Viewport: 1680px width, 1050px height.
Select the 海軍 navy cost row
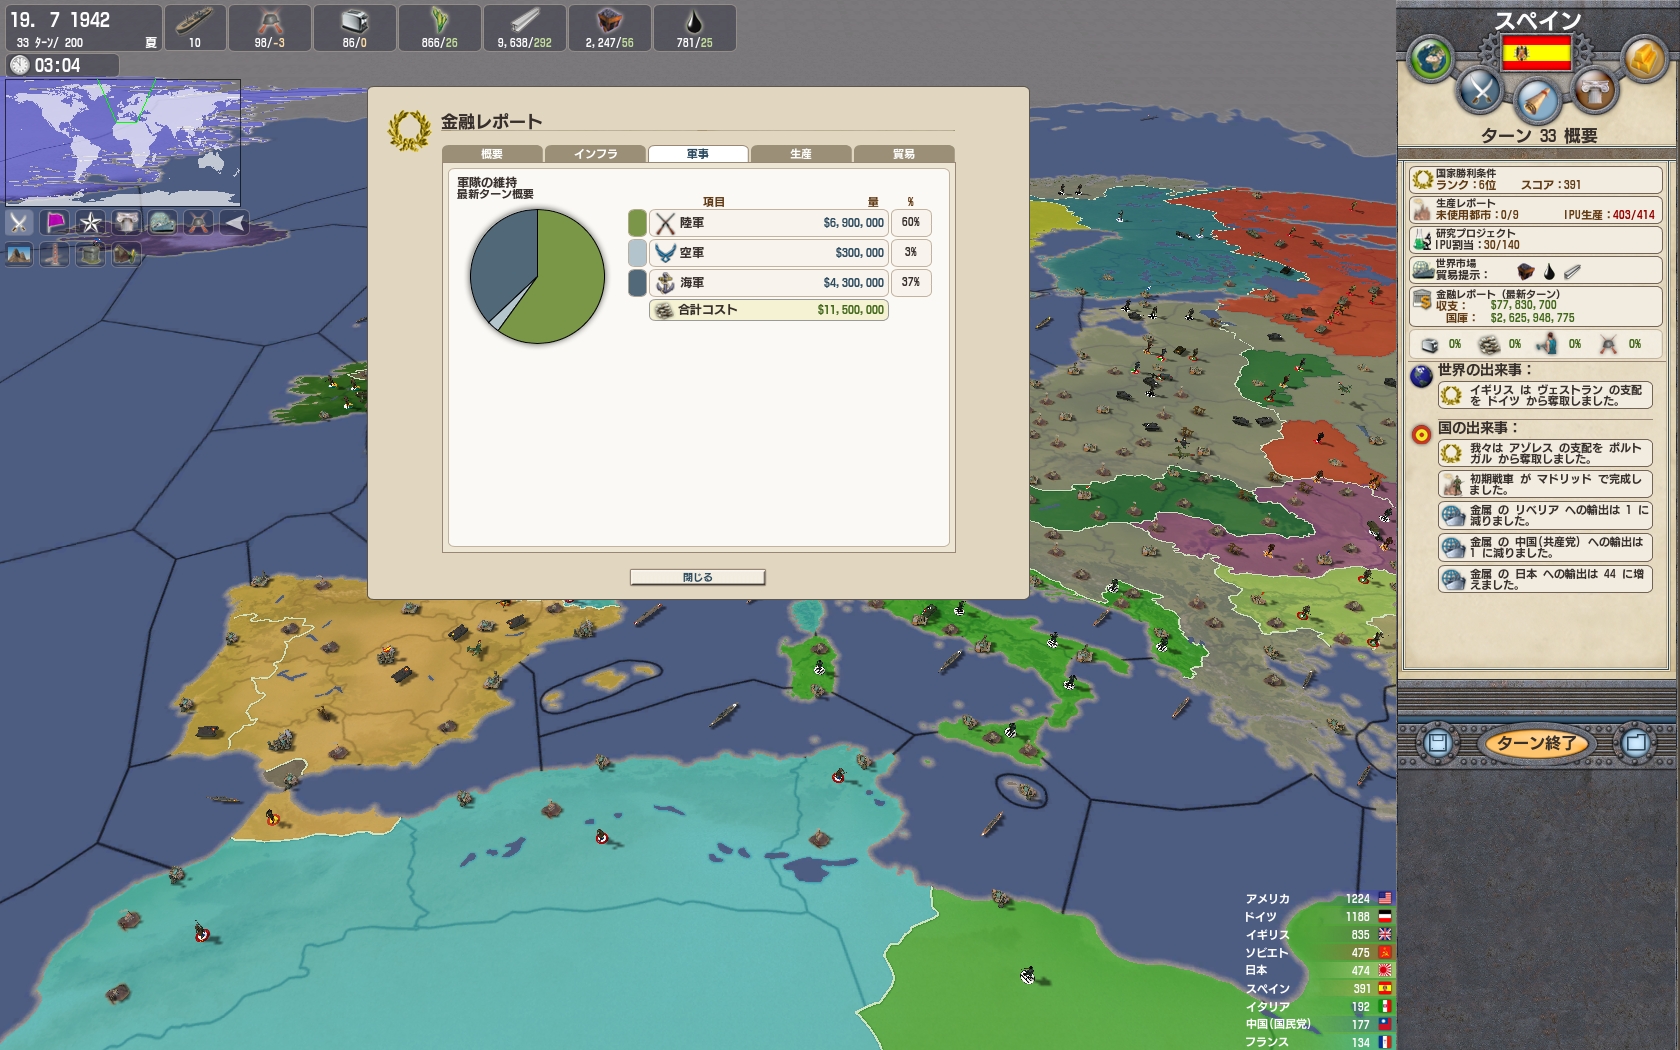click(769, 283)
